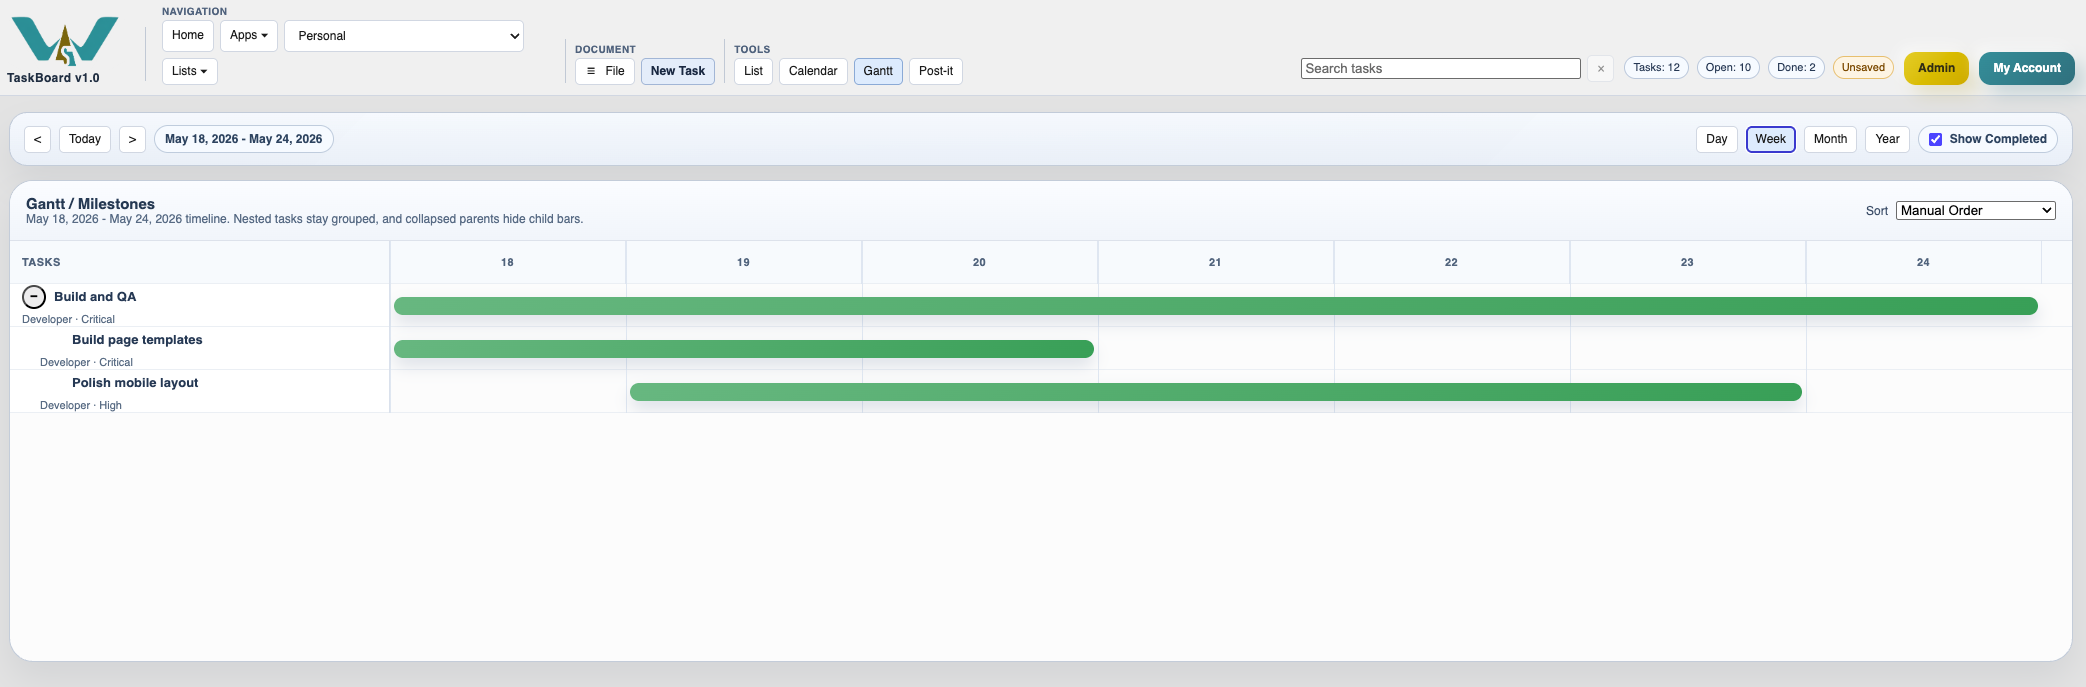The height and width of the screenshot is (687, 2086).
Task: Create a New Task
Action: [678, 71]
